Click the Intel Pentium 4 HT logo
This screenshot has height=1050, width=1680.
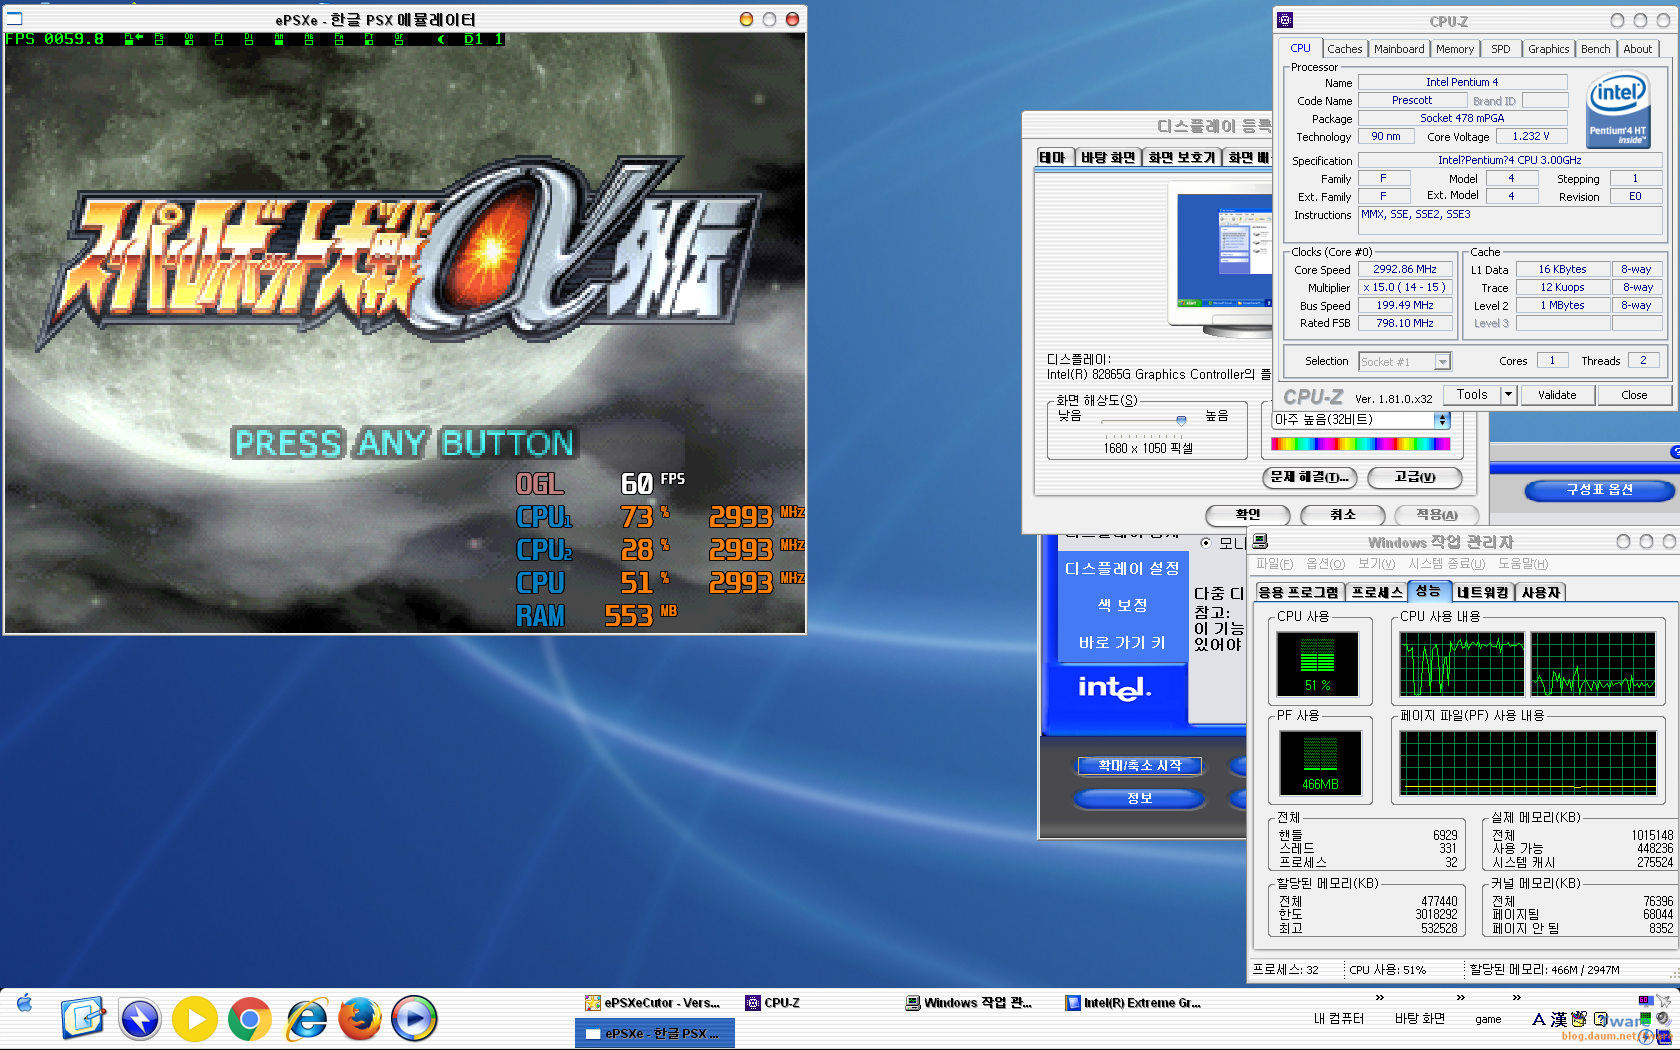click(1619, 110)
